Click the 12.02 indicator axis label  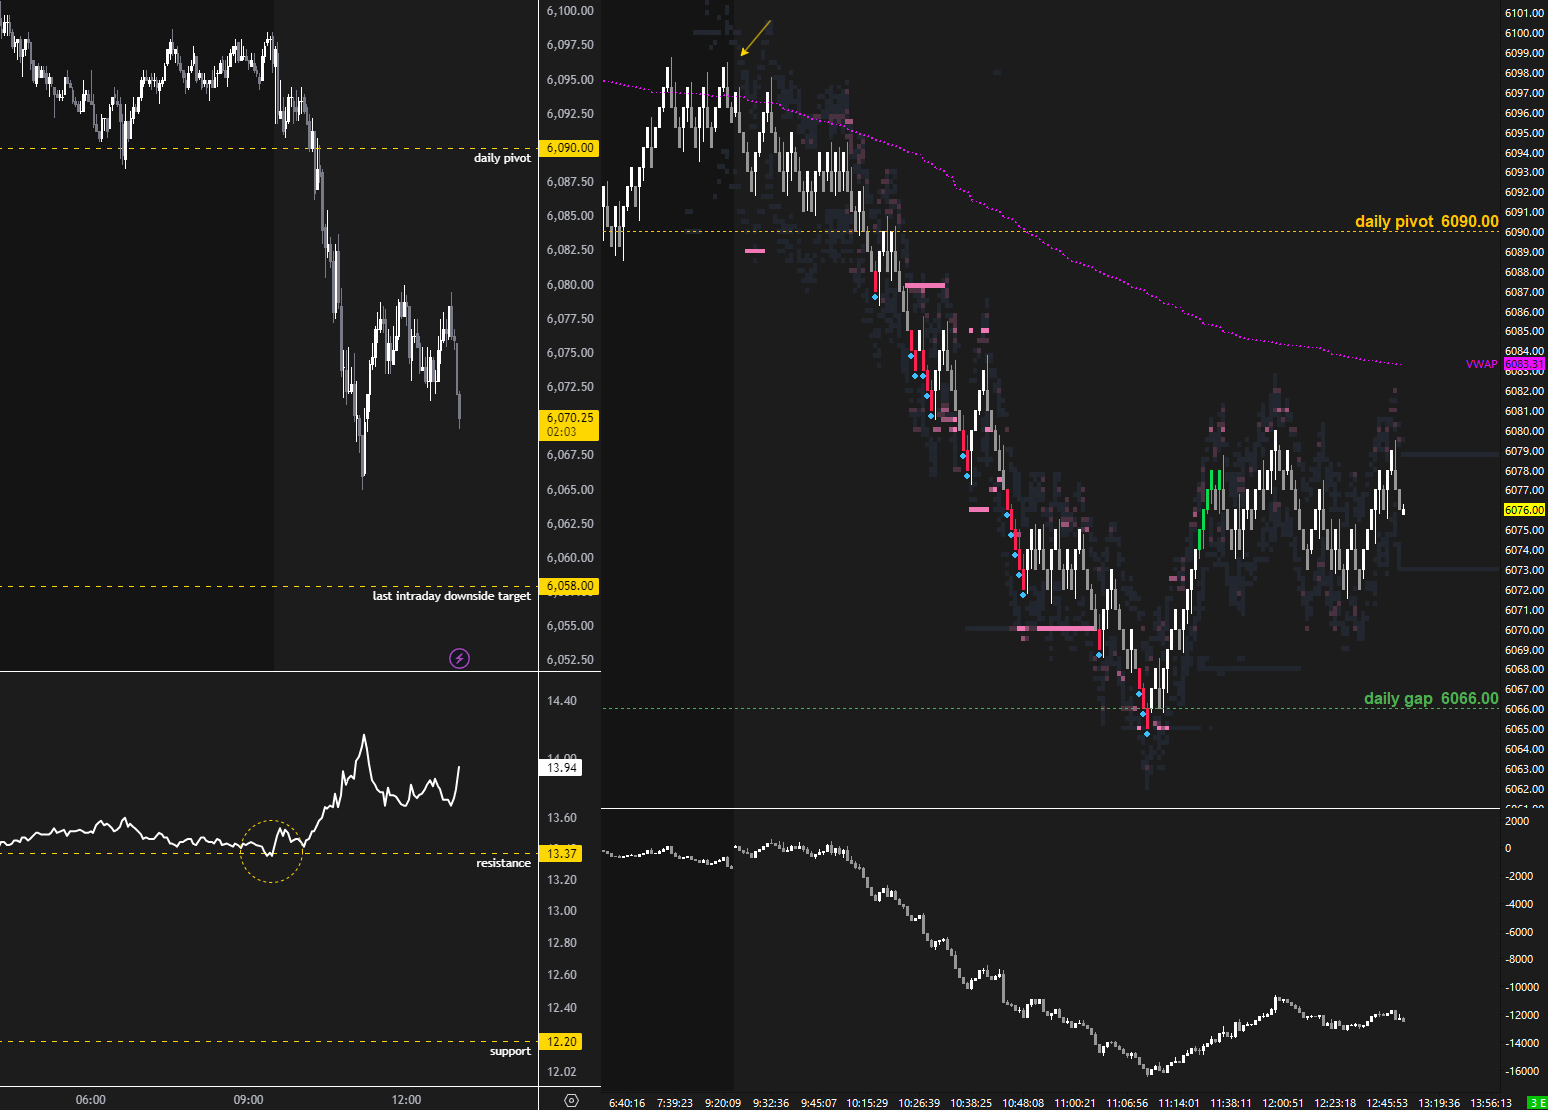coord(562,1072)
